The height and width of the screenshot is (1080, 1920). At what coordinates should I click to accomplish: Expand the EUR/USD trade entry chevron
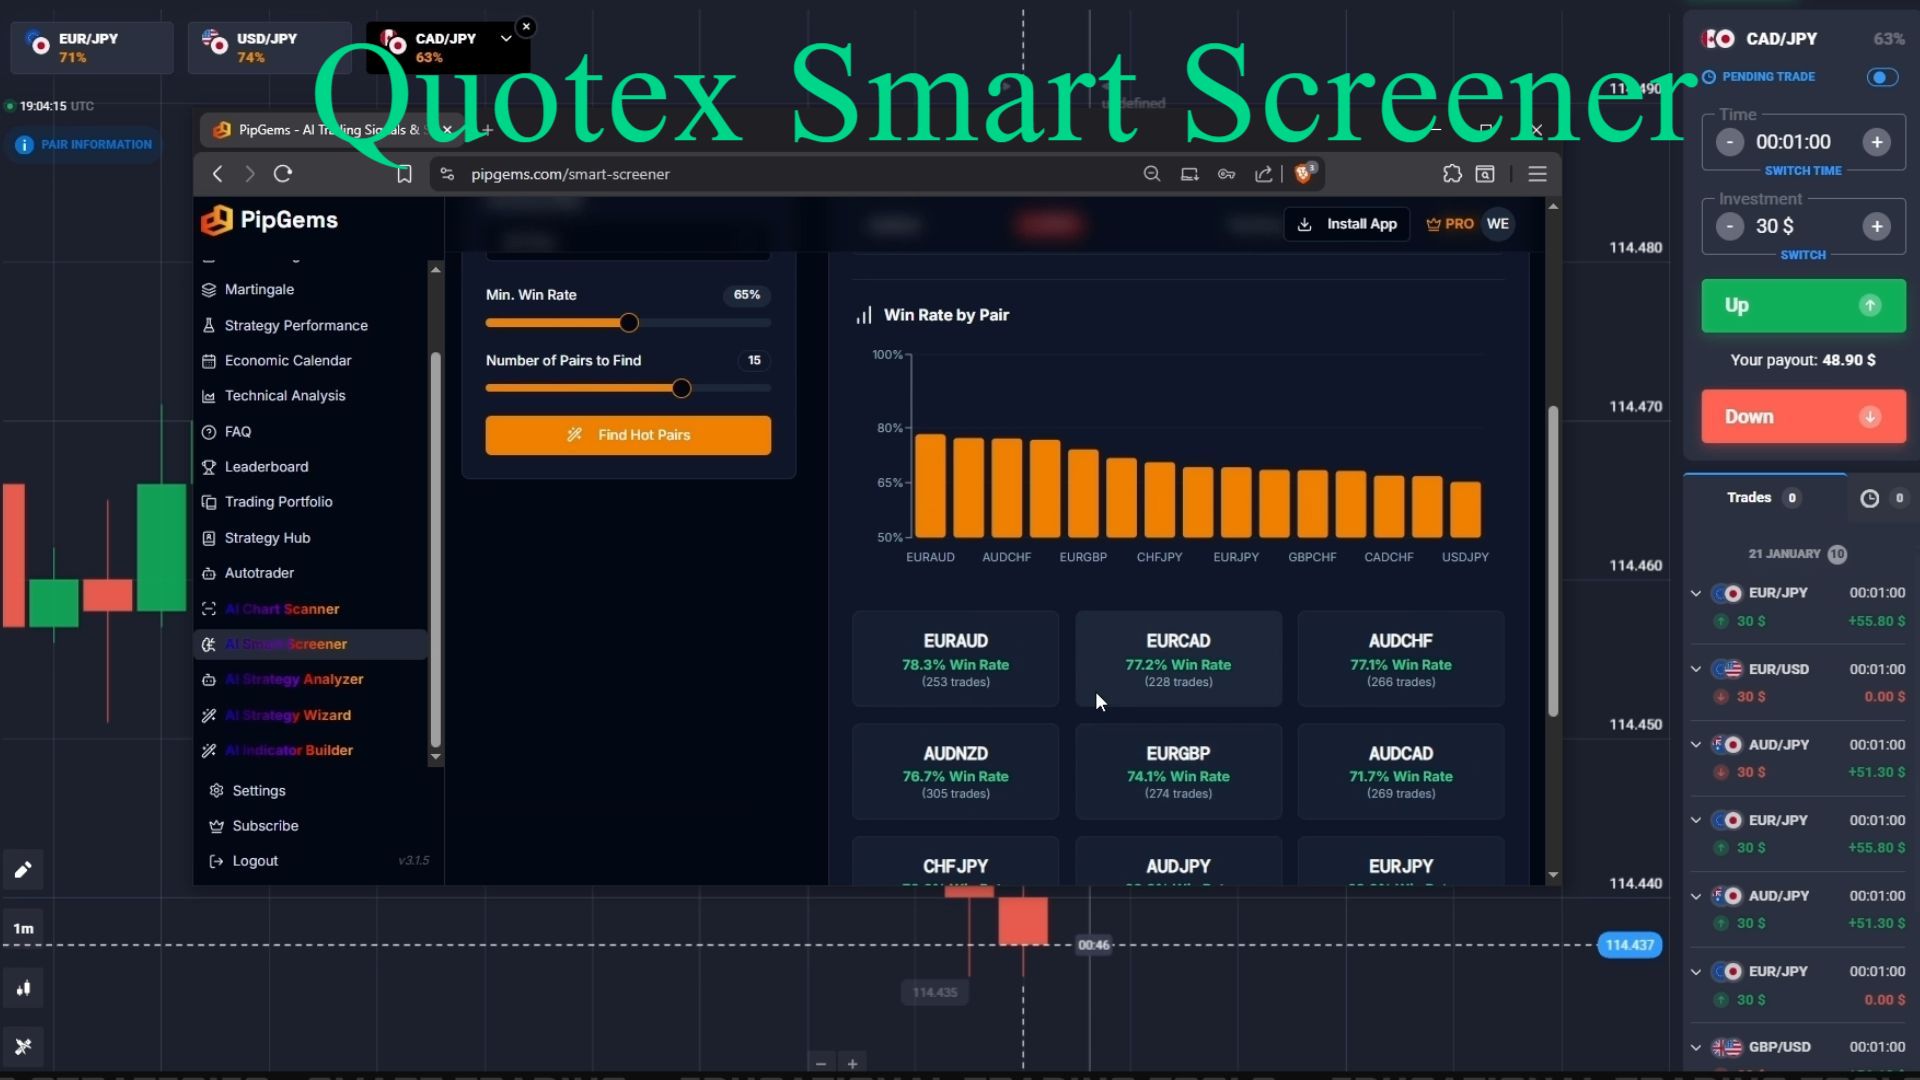(x=1696, y=669)
